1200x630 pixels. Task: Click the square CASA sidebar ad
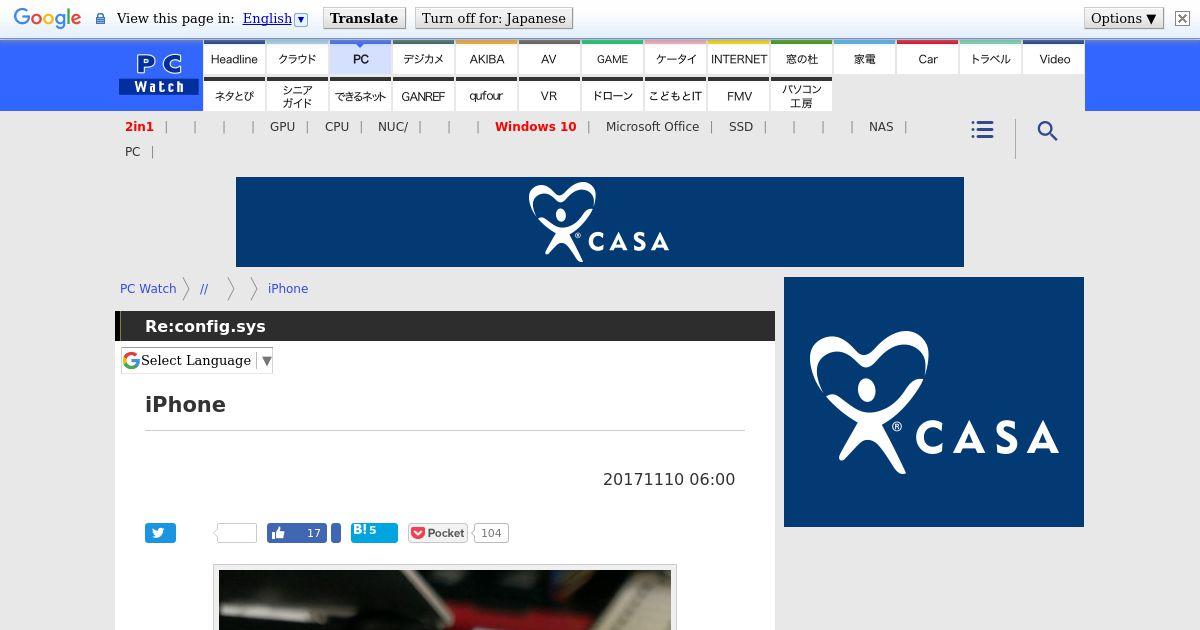point(934,402)
